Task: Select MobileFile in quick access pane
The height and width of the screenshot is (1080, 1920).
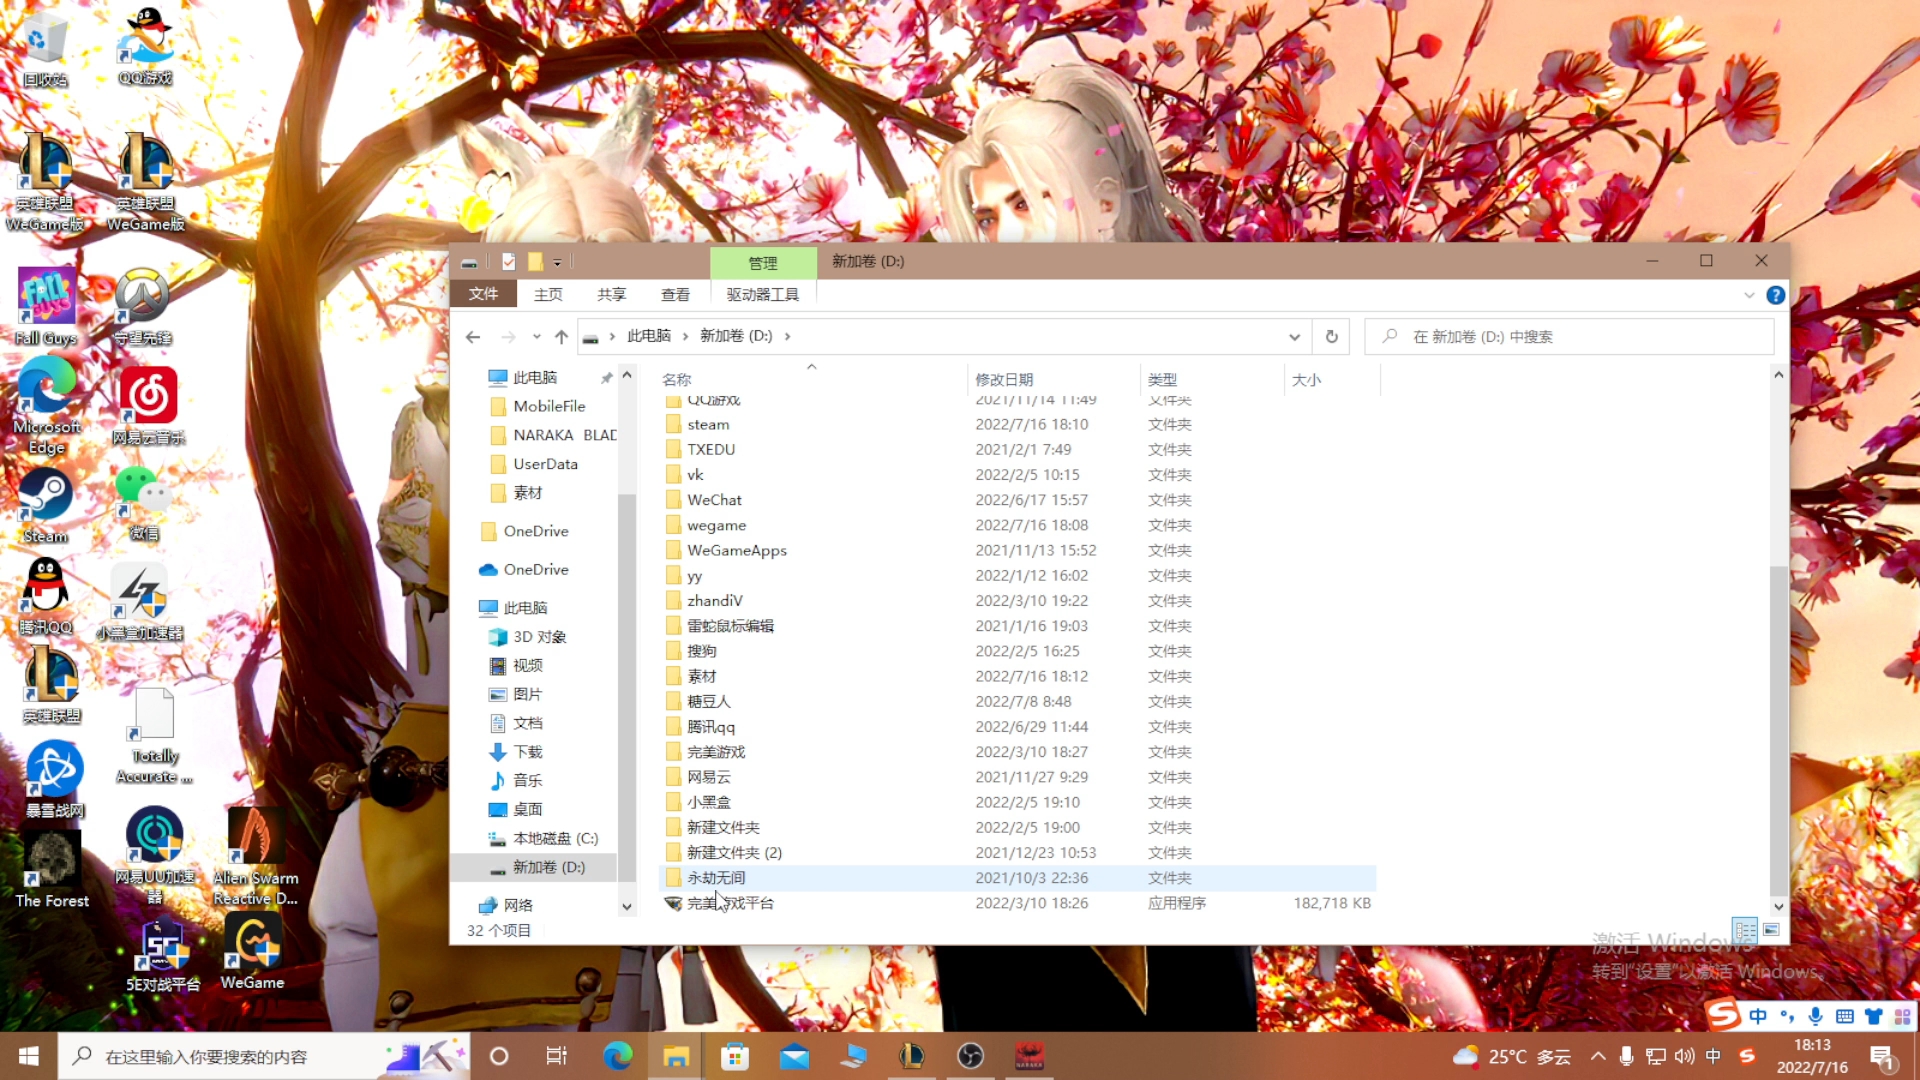Action: tap(537, 406)
